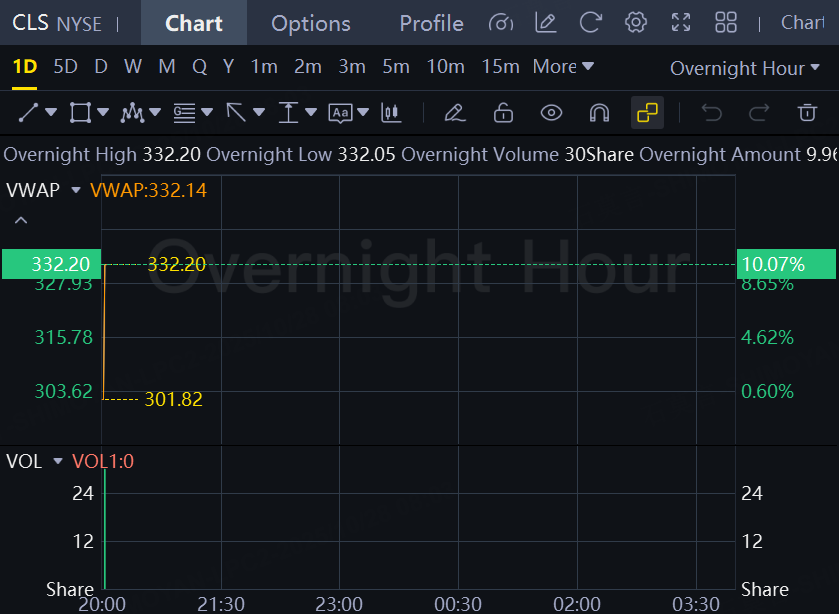Refresh the chart data
This screenshot has width=839, height=614.
(x=591, y=23)
